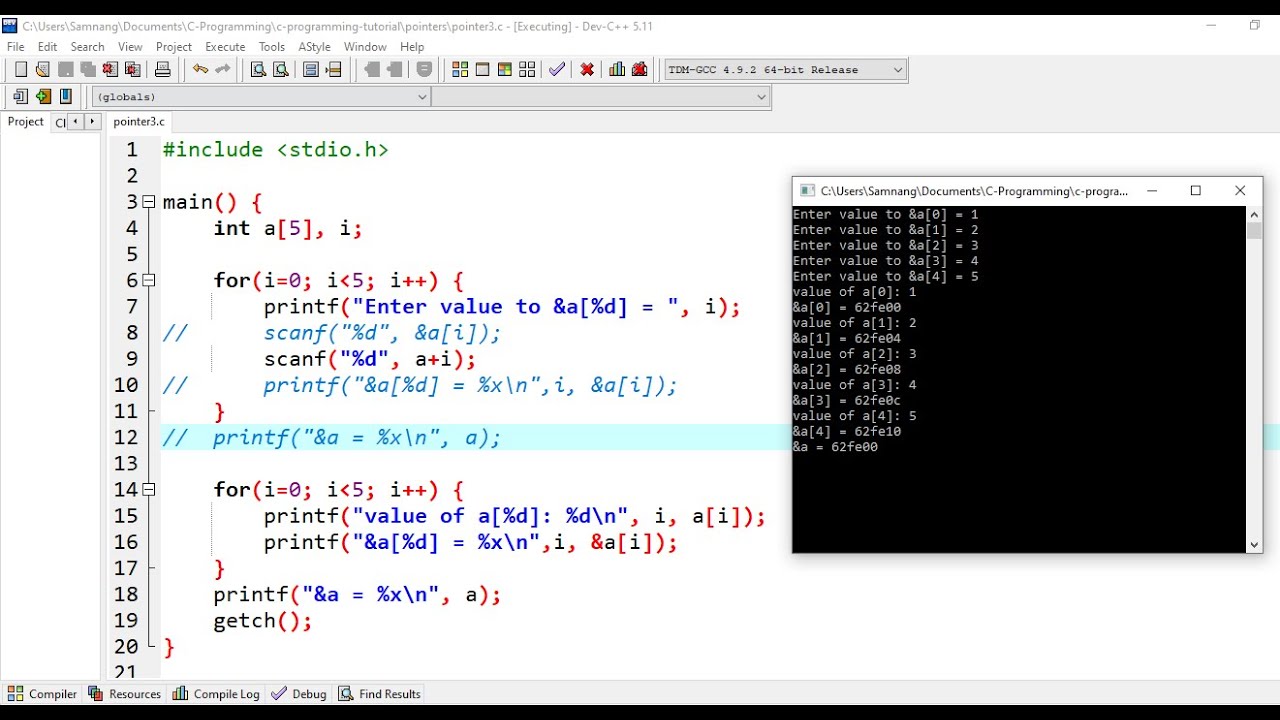
Task: Click the 'scanf("%d", a+i);' line 9
Action: 370,359
